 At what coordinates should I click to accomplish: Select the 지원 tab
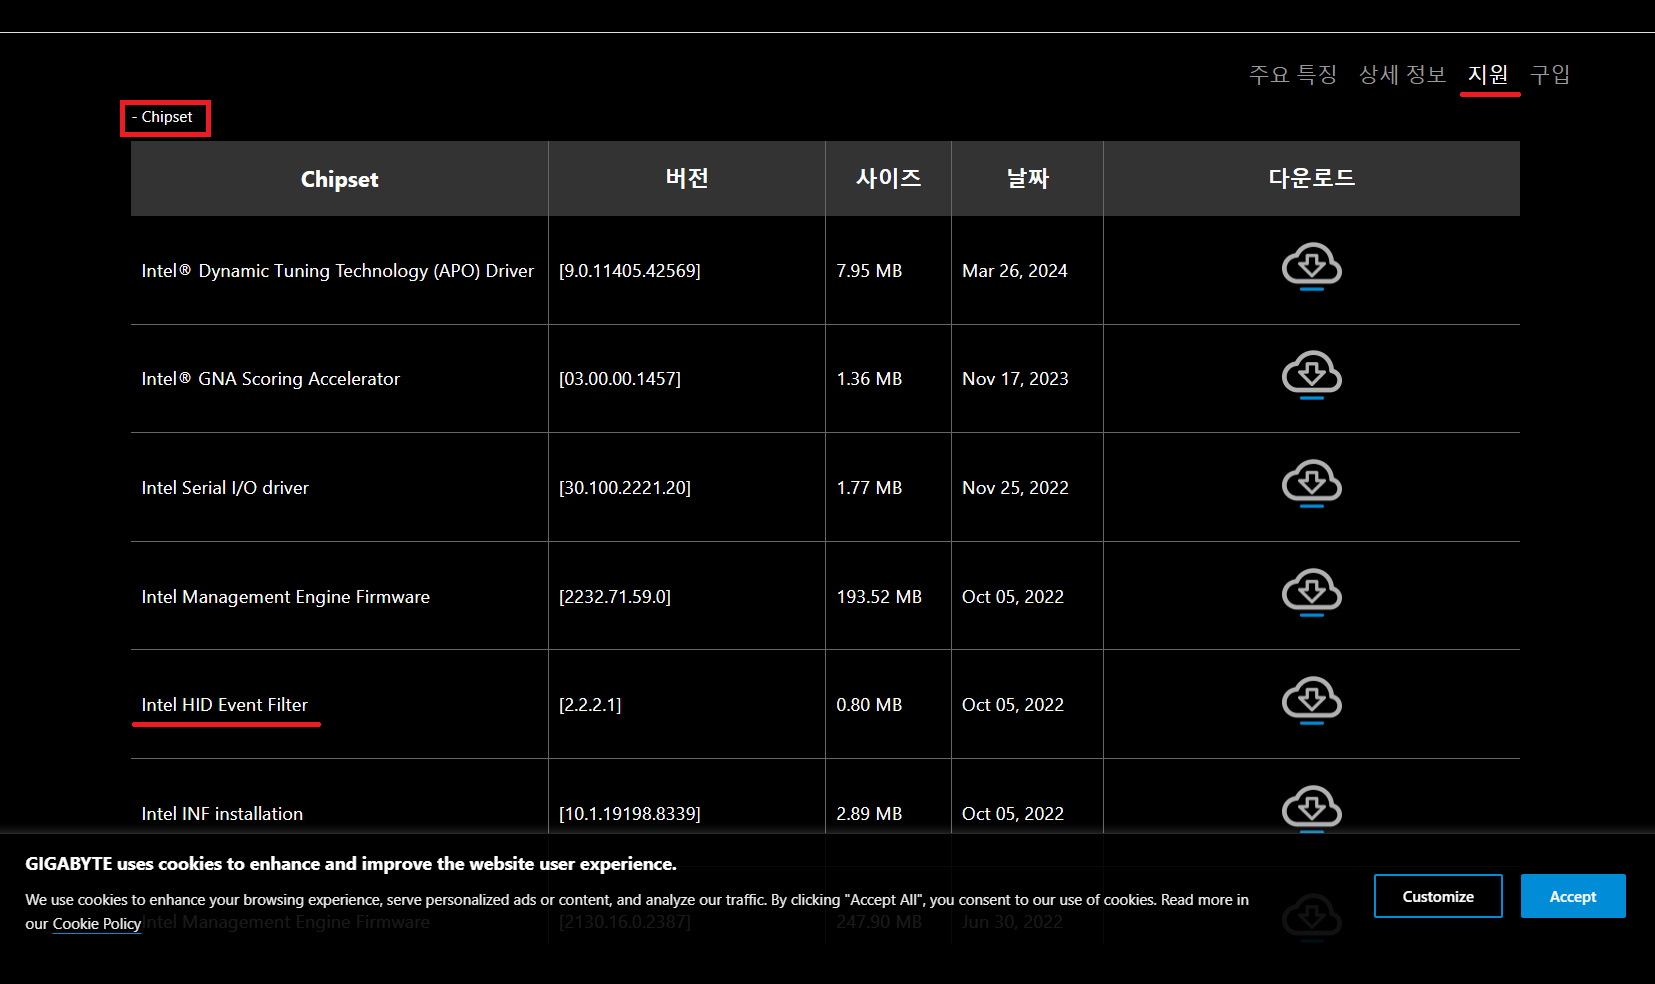[1488, 74]
